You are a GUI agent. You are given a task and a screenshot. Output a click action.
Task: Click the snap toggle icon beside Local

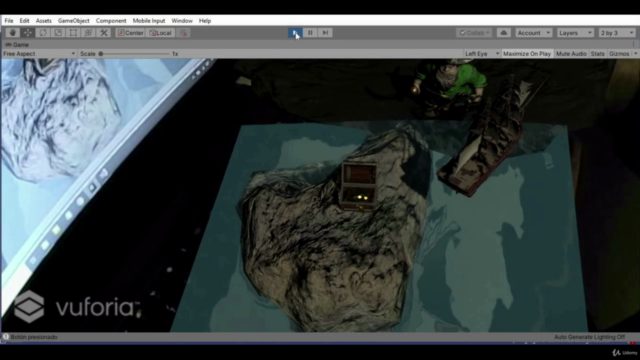coord(183,33)
